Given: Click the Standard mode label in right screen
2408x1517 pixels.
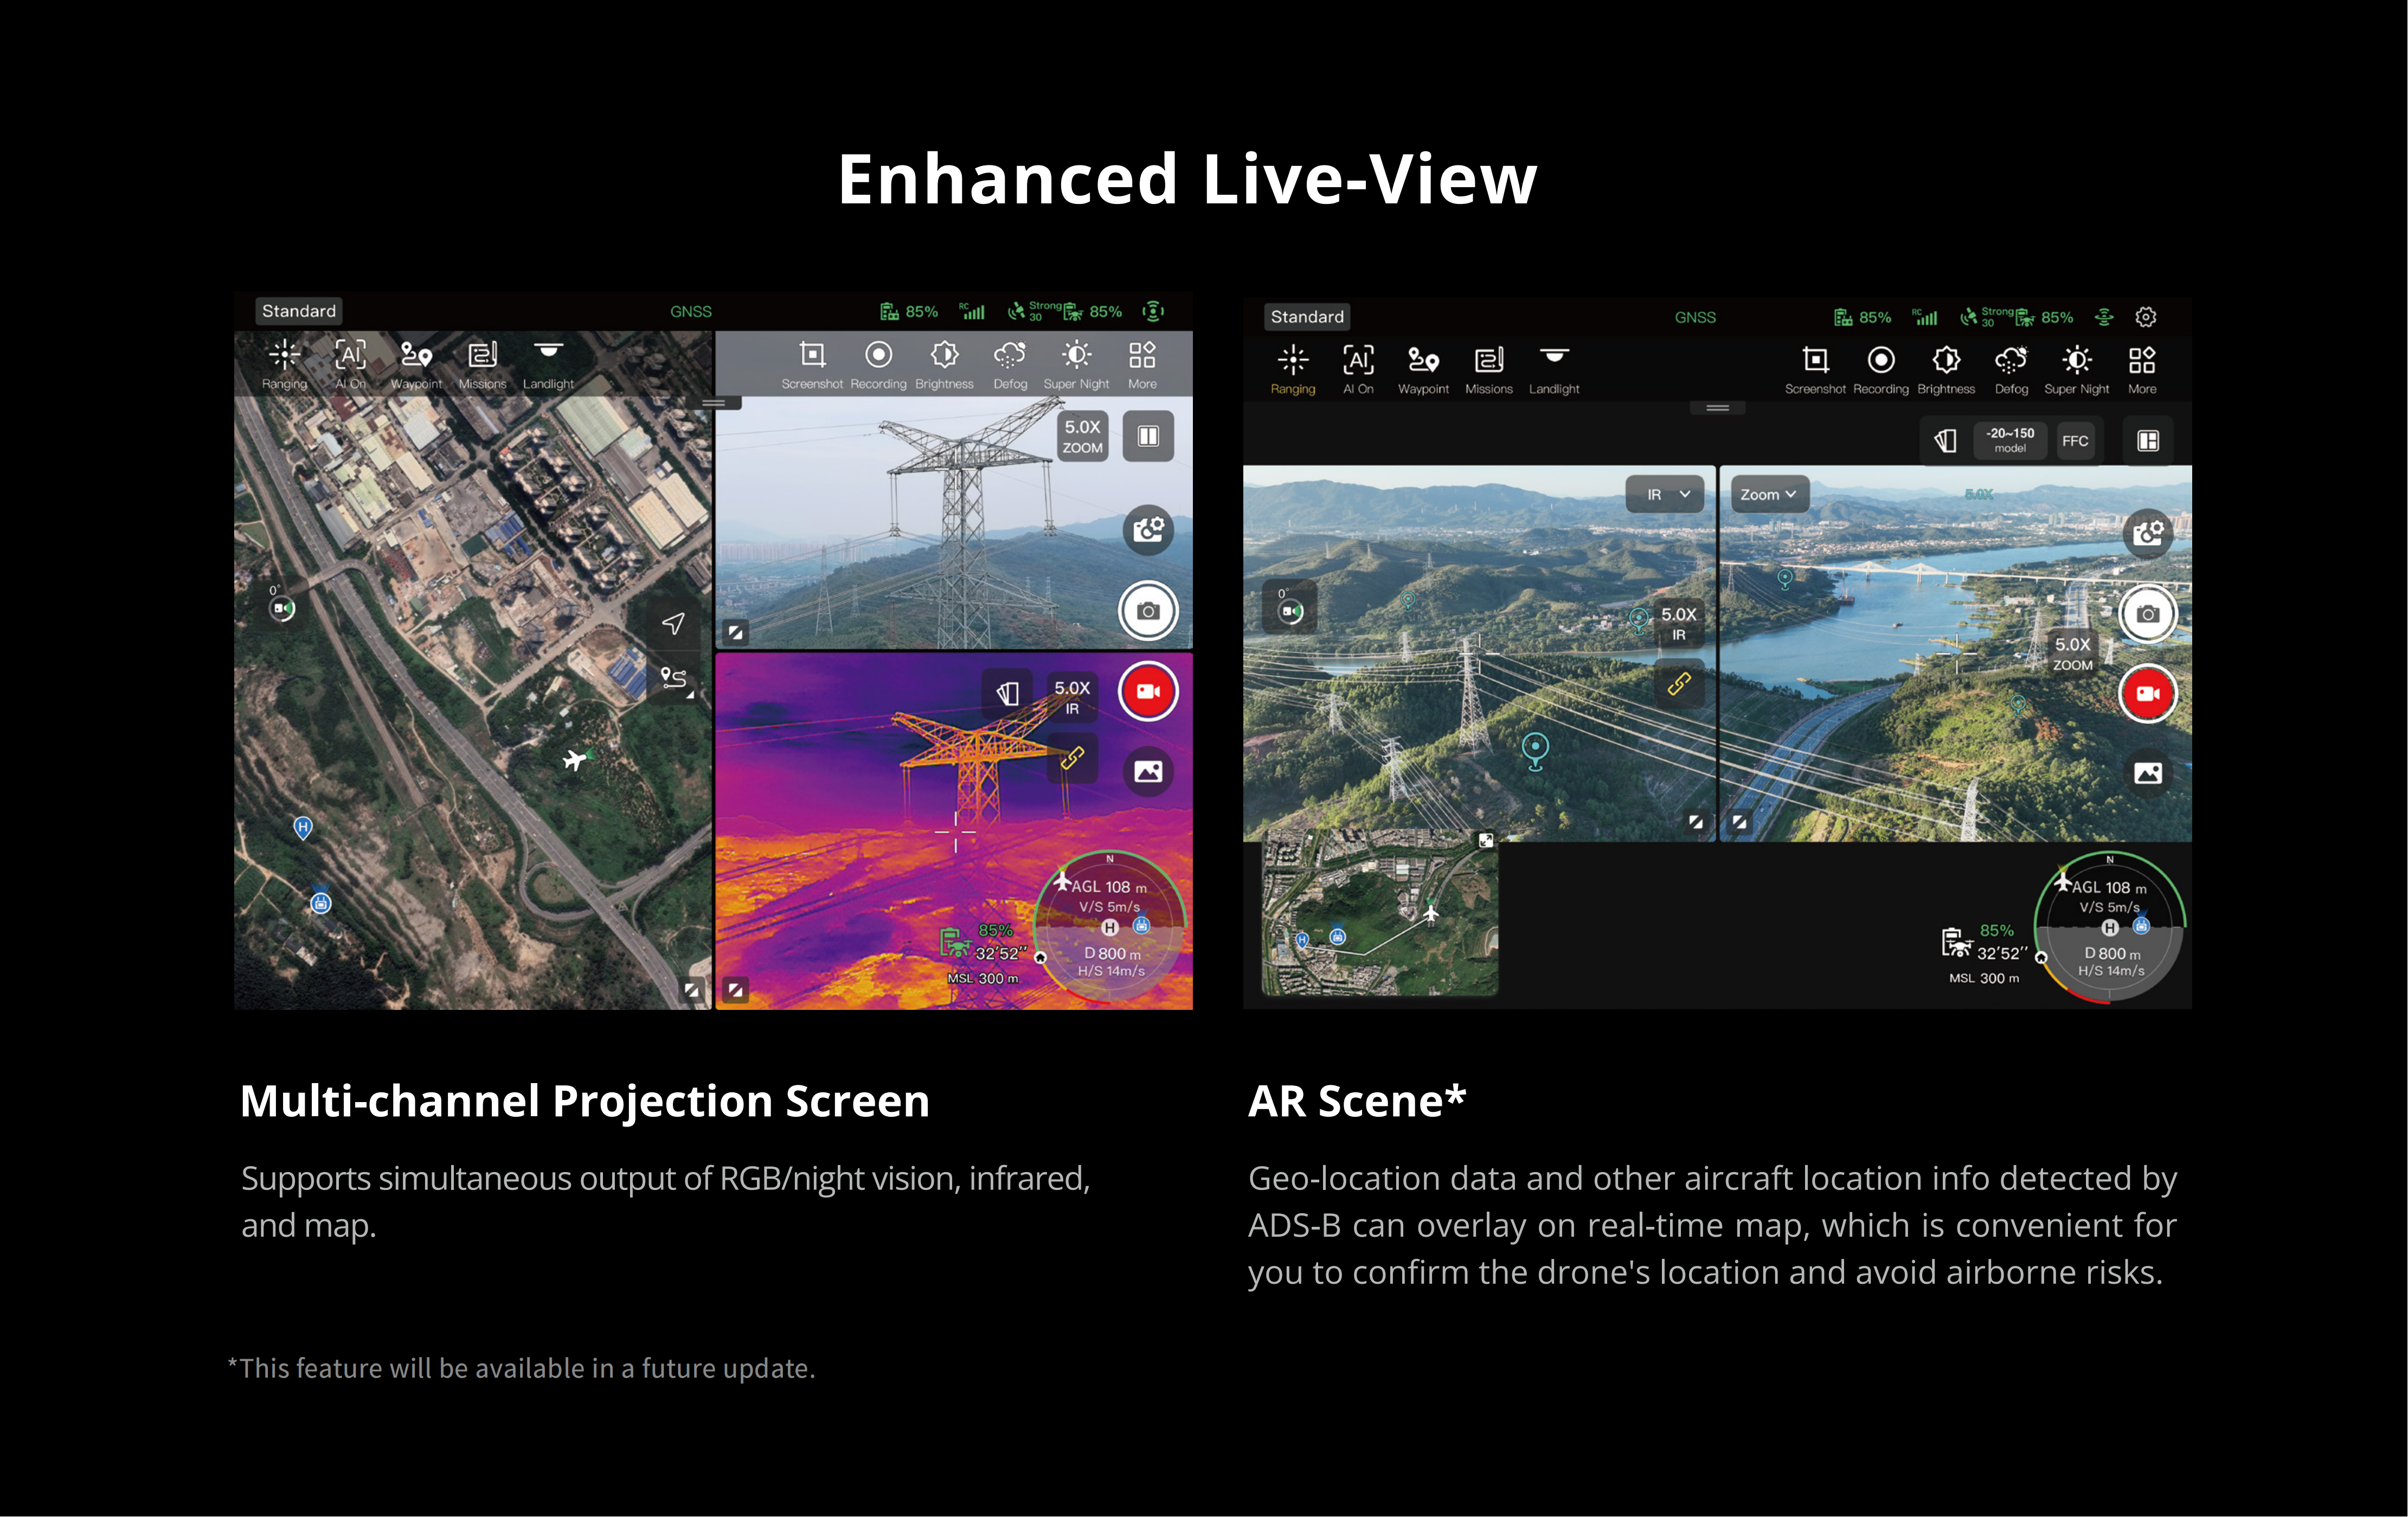Looking at the screenshot, I should tap(1307, 317).
